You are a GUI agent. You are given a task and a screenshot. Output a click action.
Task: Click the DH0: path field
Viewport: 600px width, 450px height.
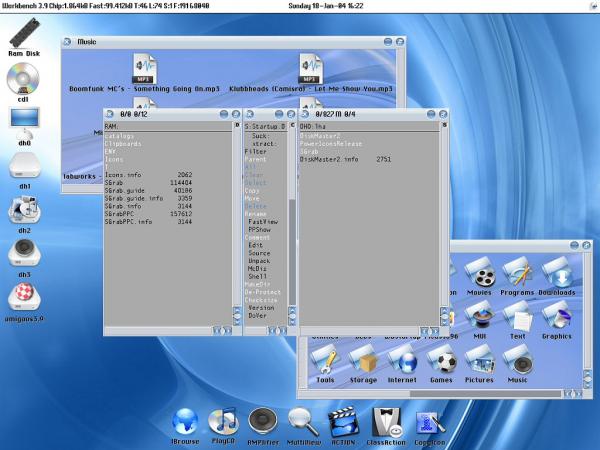[369, 126]
